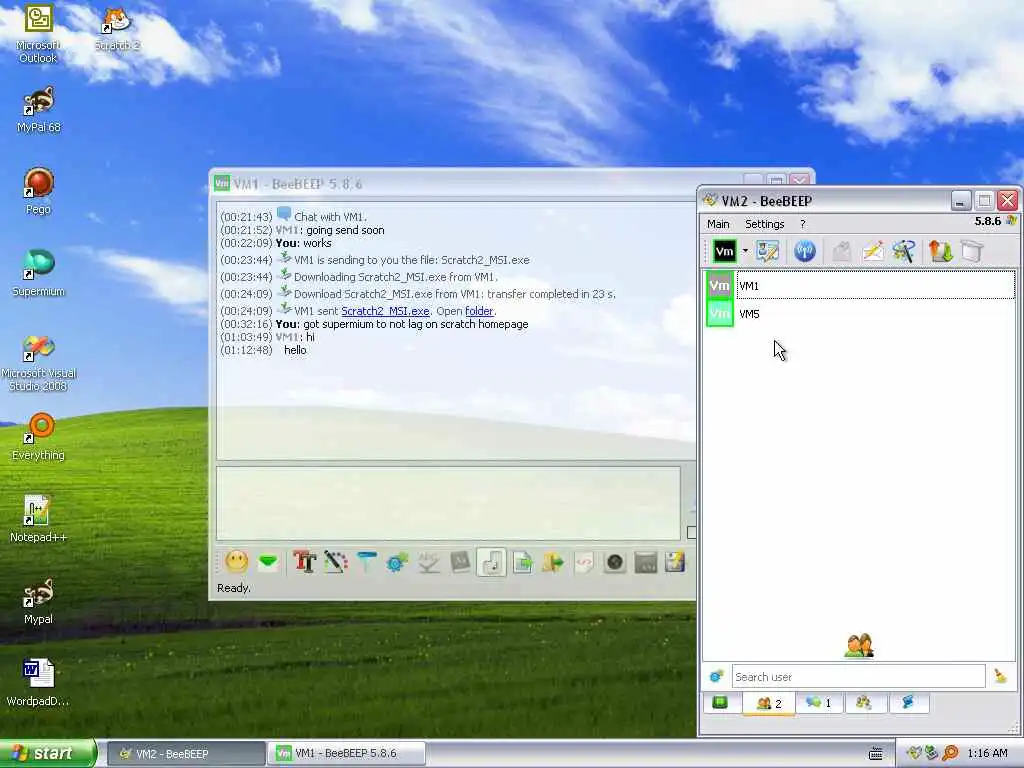The height and width of the screenshot is (768, 1024).
Task: Click the grayed-out tag icon in VM2 toolbar
Action: point(842,251)
